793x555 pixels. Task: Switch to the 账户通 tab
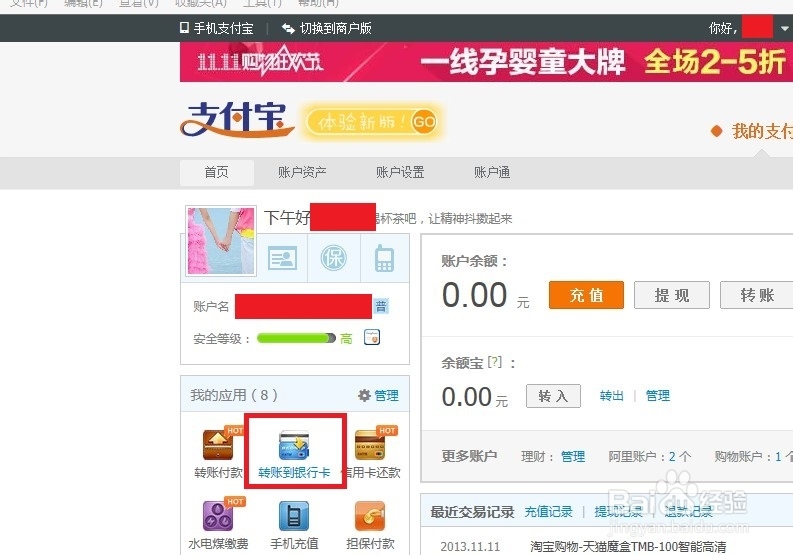[492, 173]
